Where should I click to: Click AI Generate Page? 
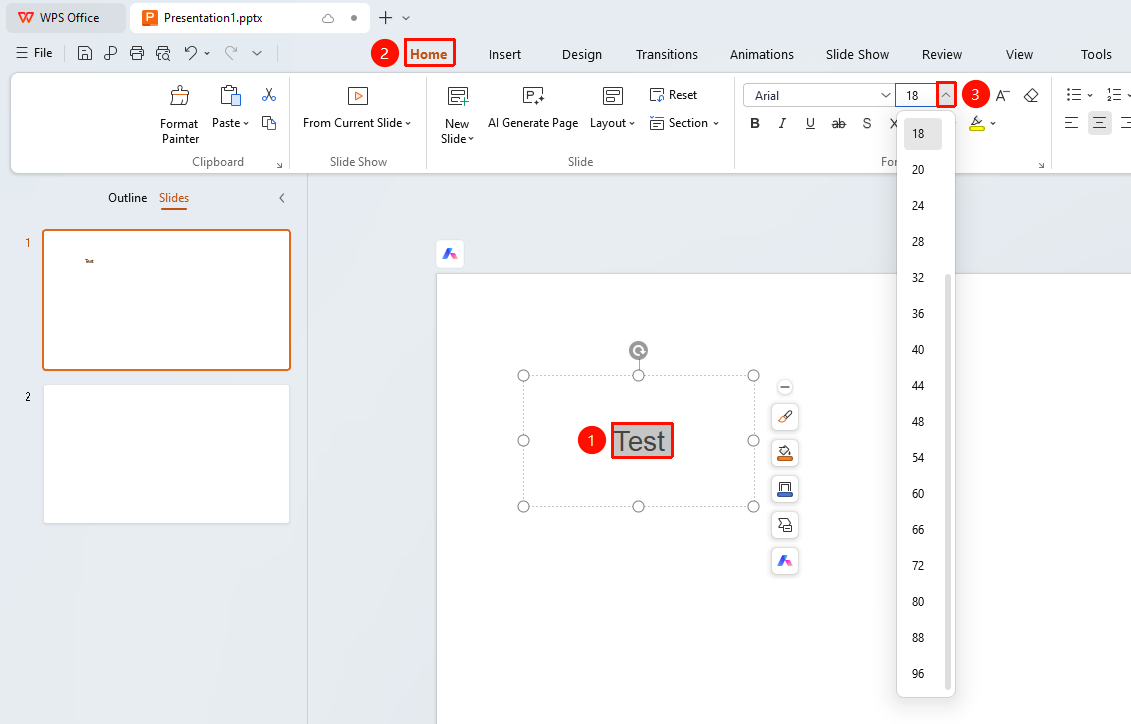tap(533, 108)
